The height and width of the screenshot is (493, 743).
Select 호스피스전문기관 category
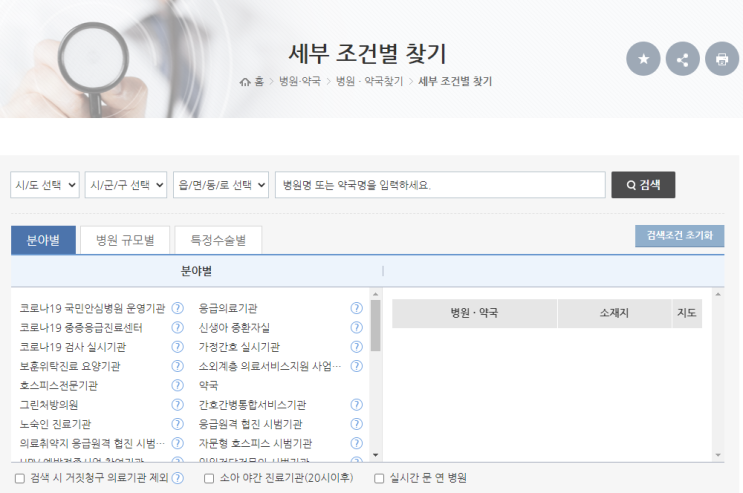coord(59,385)
